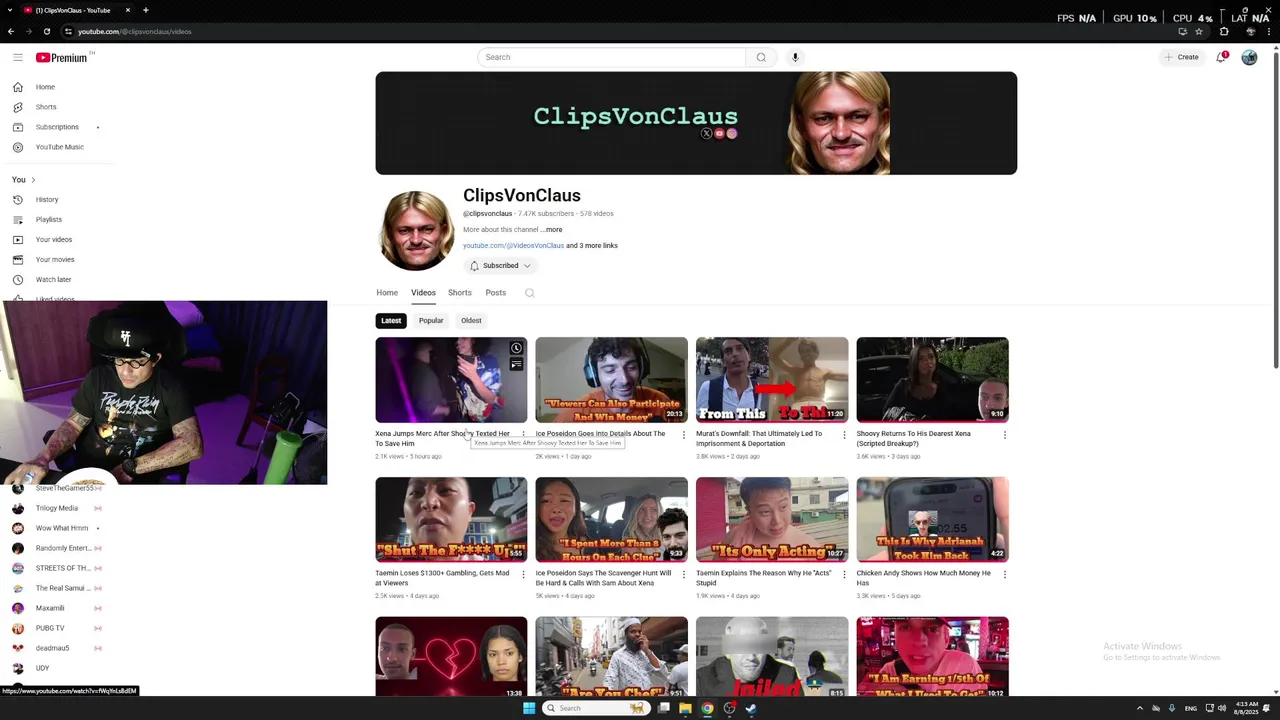
Task: Open Subscriptions in the sidebar
Action: pos(57,127)
